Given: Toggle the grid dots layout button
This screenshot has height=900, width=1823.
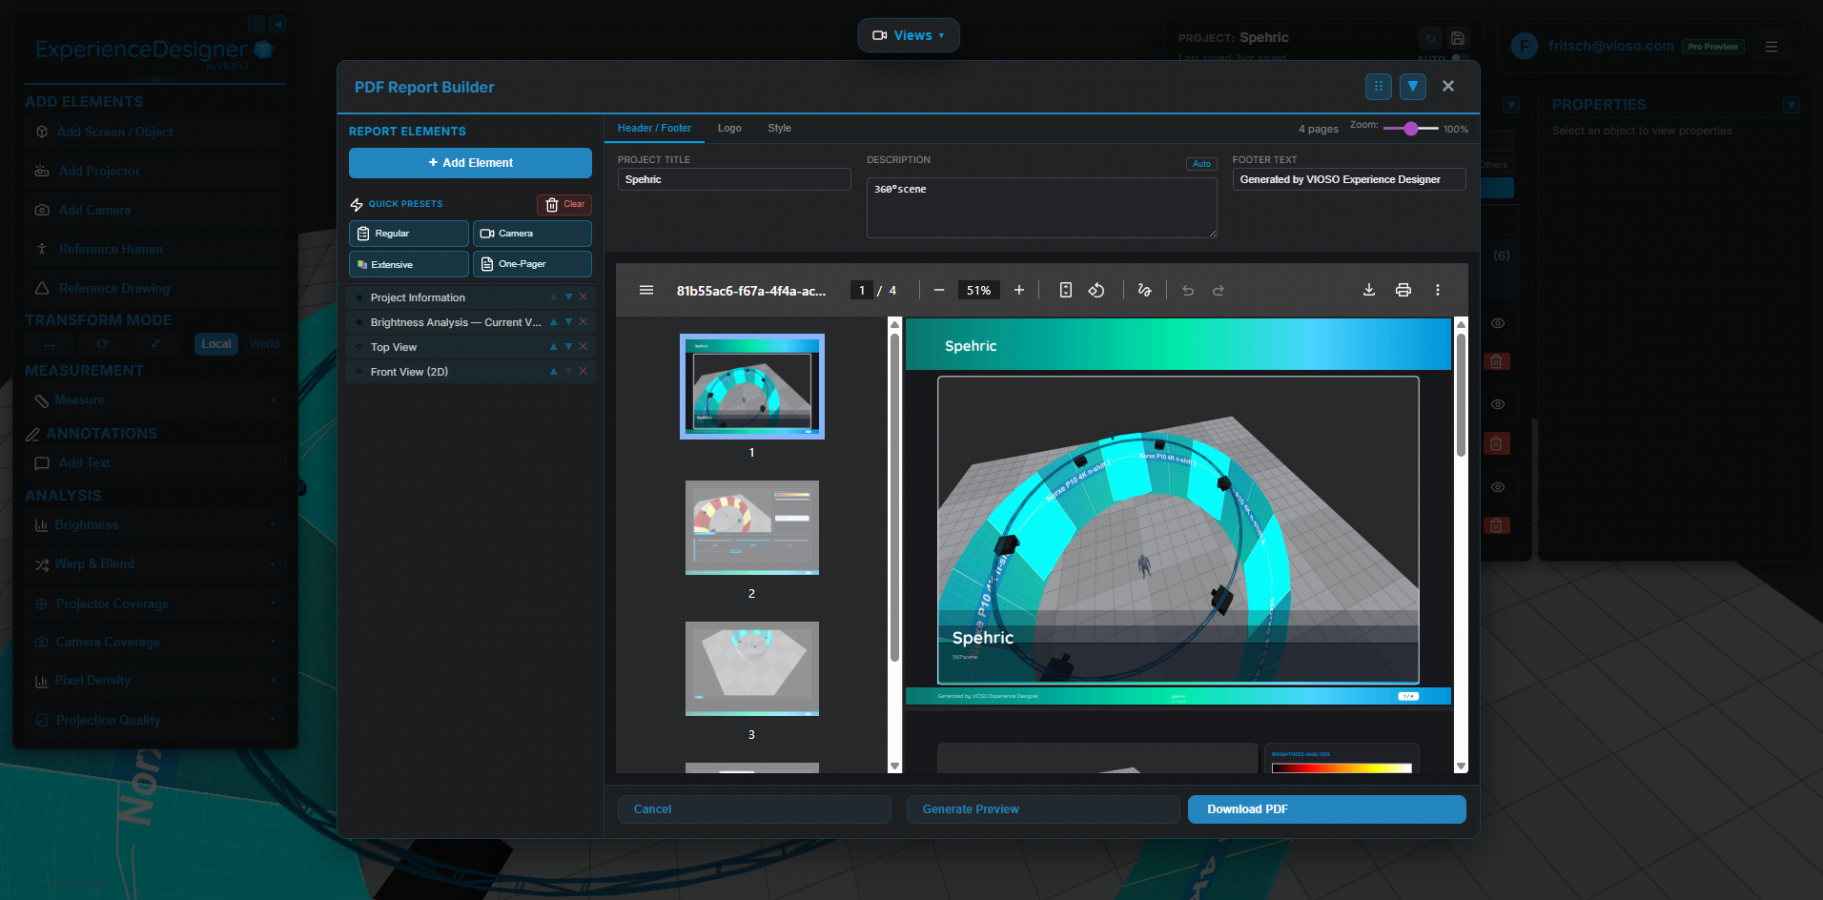Looking at the screenshot, I should [x=1378, y=87].
